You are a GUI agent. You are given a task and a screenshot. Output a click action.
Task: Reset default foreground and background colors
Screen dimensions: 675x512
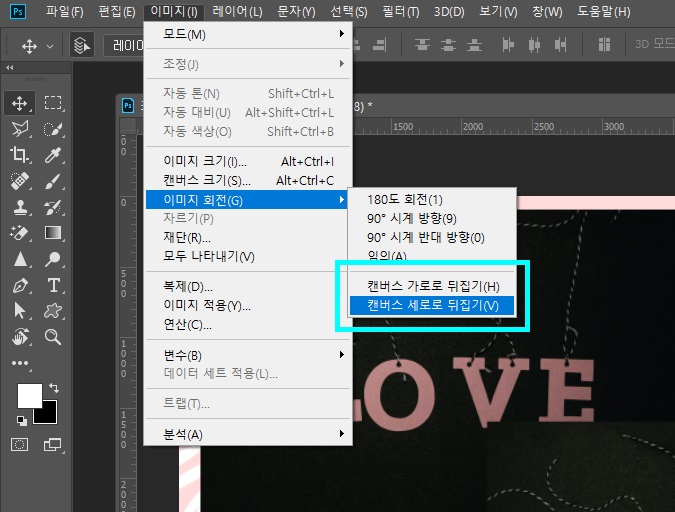(22, 420)
